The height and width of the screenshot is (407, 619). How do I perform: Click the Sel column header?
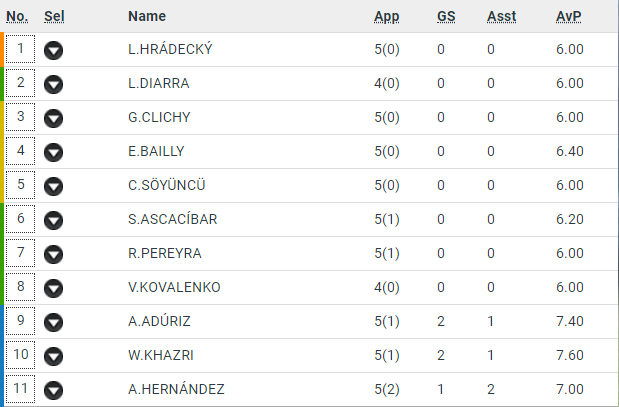[54, 16]
